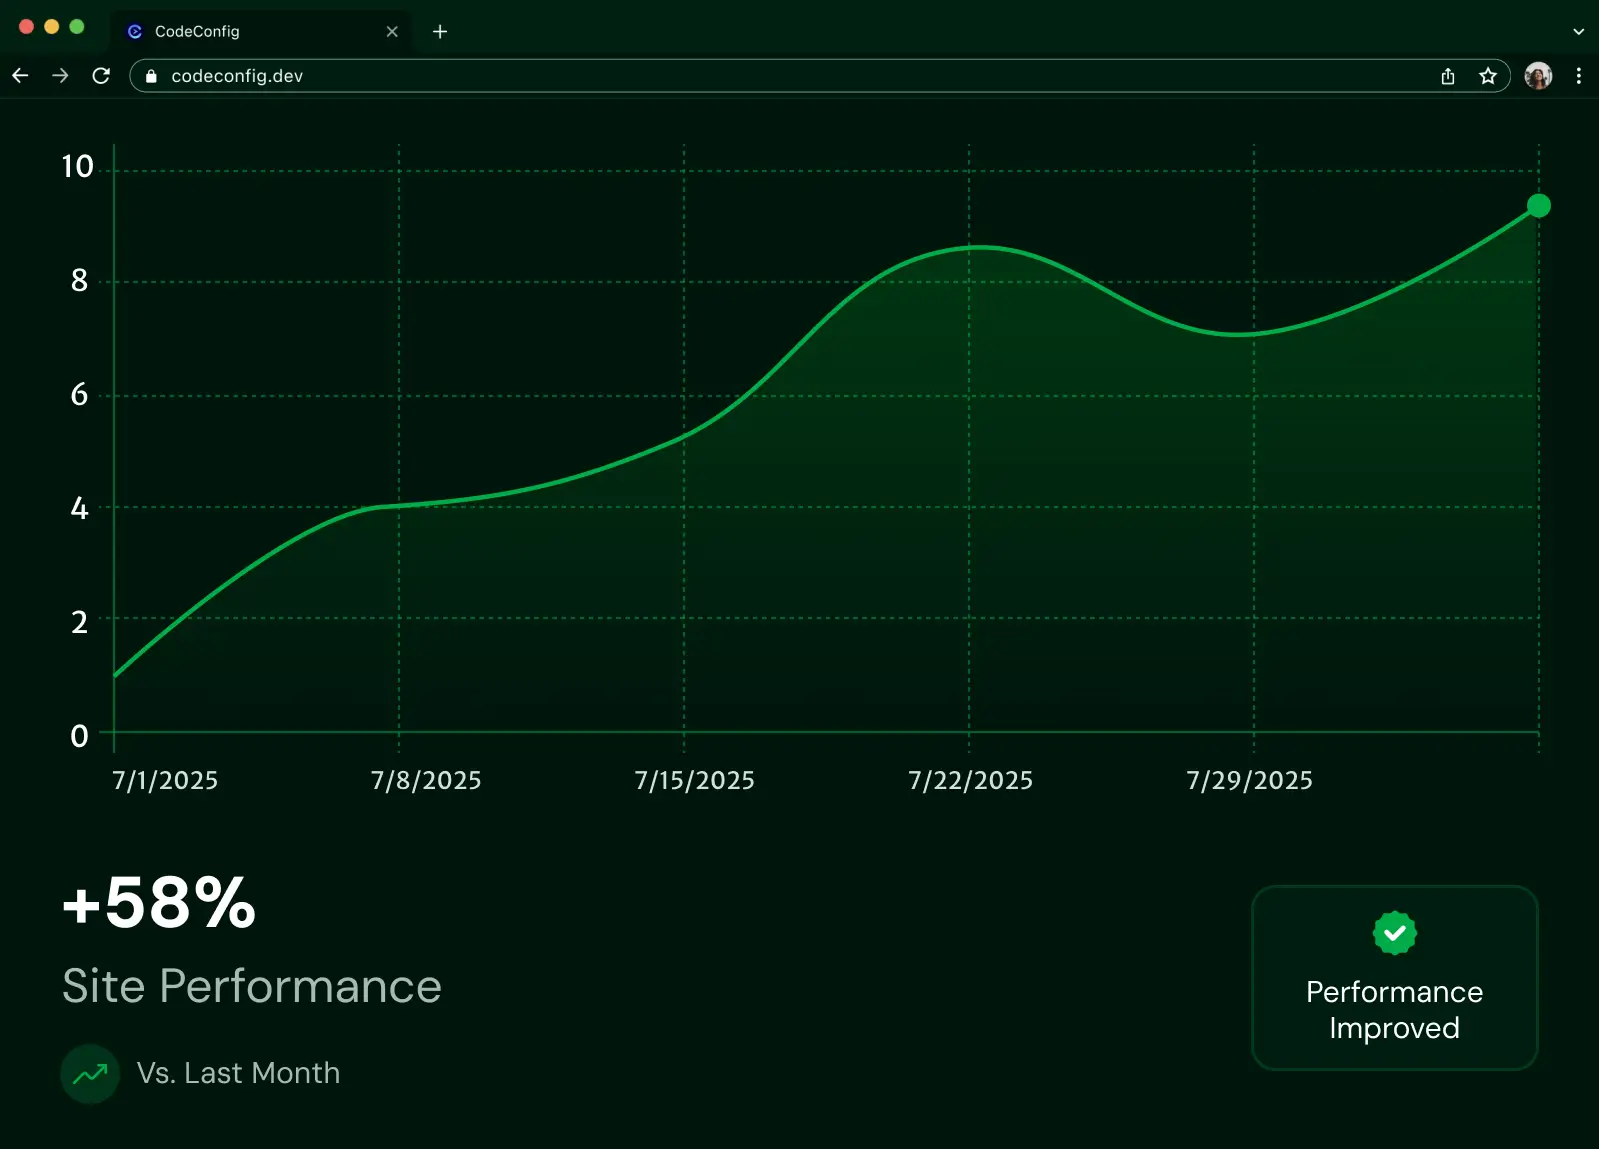
Task: Close the CodeConfig tab
Action: 392,32
